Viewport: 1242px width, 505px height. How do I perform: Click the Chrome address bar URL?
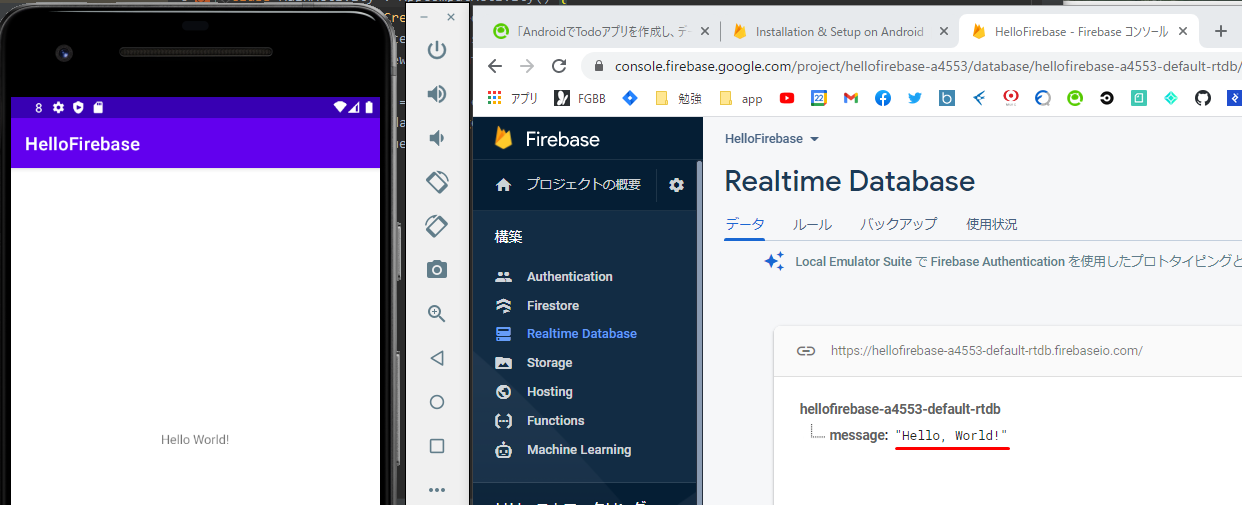tap(928, 66)
